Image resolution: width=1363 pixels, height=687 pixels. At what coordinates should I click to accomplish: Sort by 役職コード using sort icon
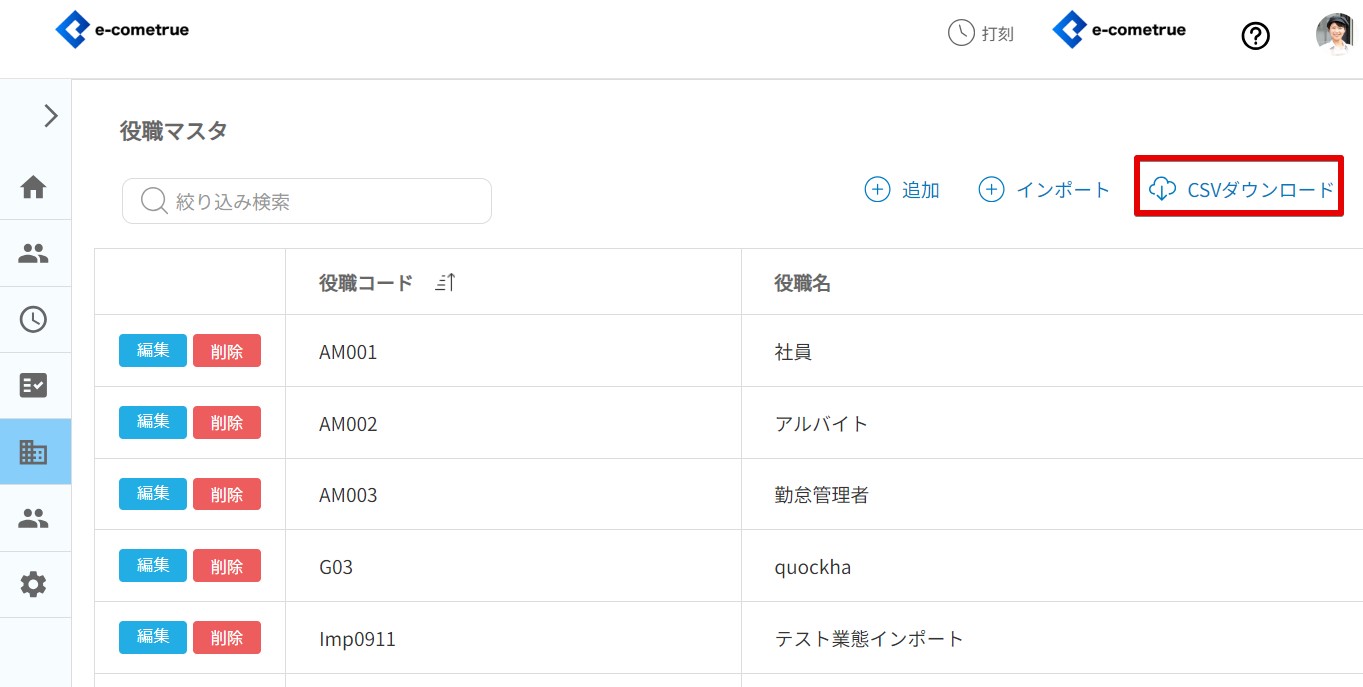445,283
